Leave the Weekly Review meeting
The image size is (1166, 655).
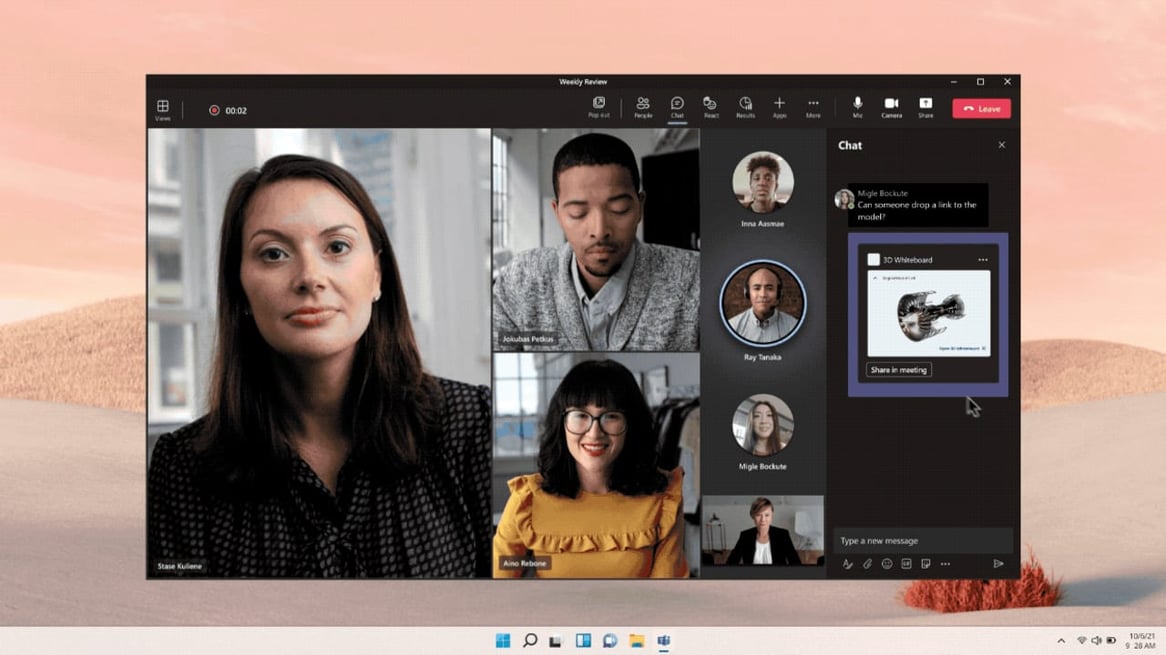[x=981, y=108]
